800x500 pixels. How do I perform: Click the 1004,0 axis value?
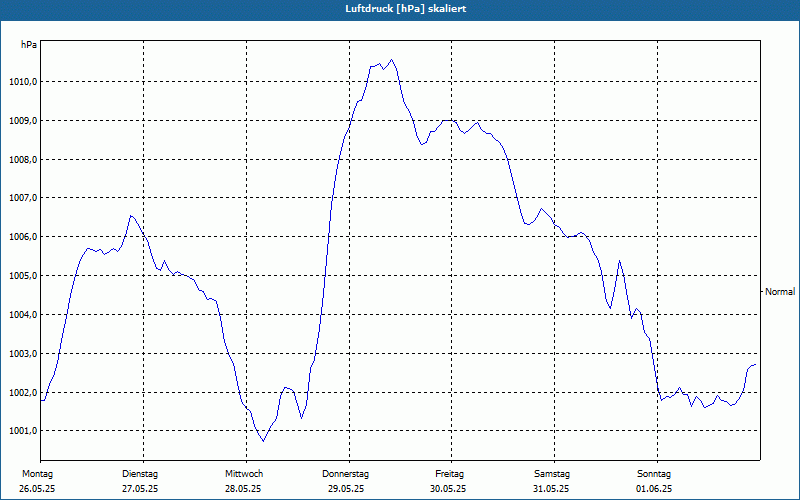[x=23, y=314]
